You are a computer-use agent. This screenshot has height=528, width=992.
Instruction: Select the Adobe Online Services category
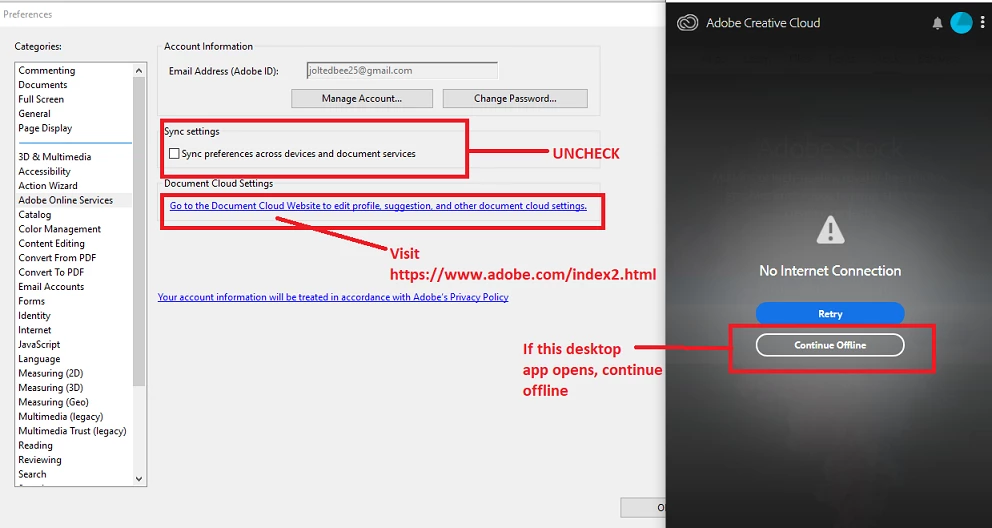tap(66, 200)
